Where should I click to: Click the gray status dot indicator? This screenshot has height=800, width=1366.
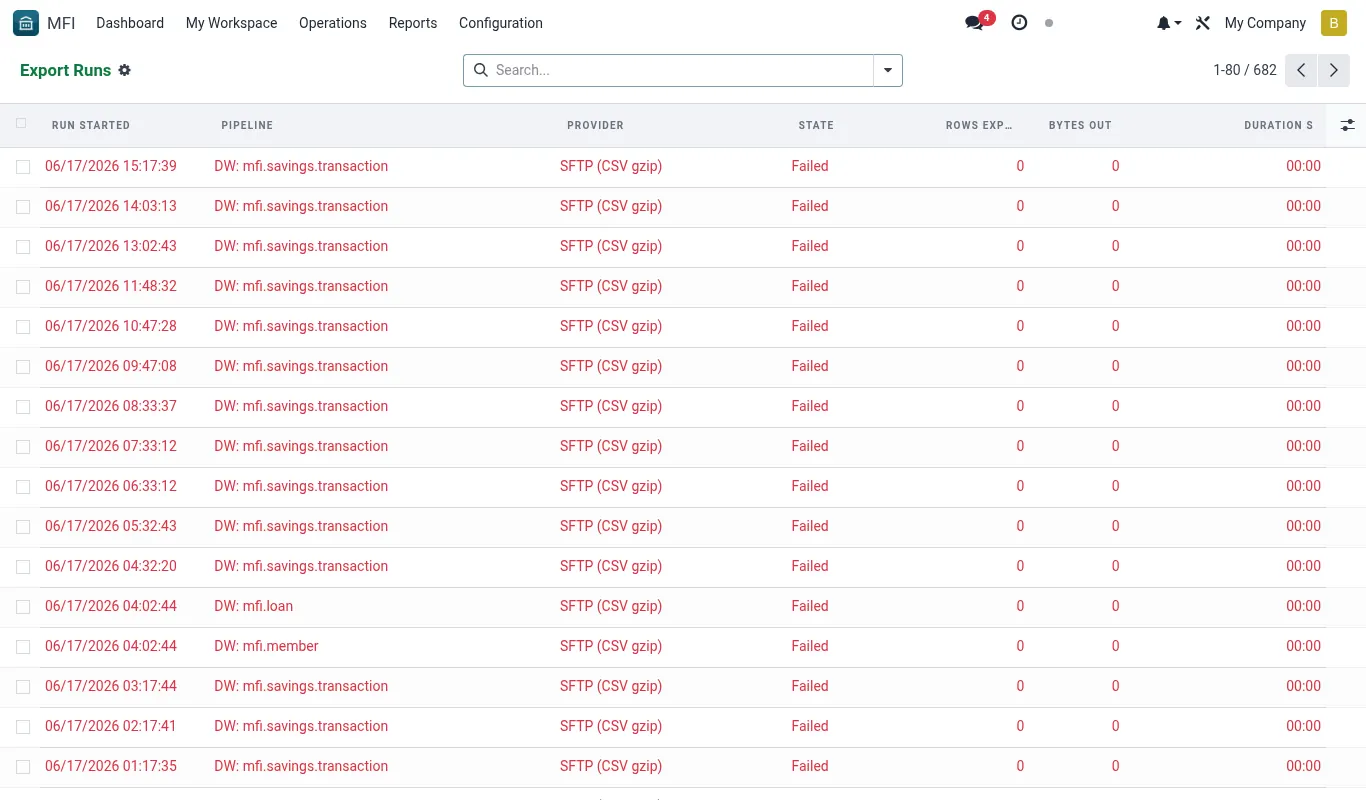pos(1049,23)
